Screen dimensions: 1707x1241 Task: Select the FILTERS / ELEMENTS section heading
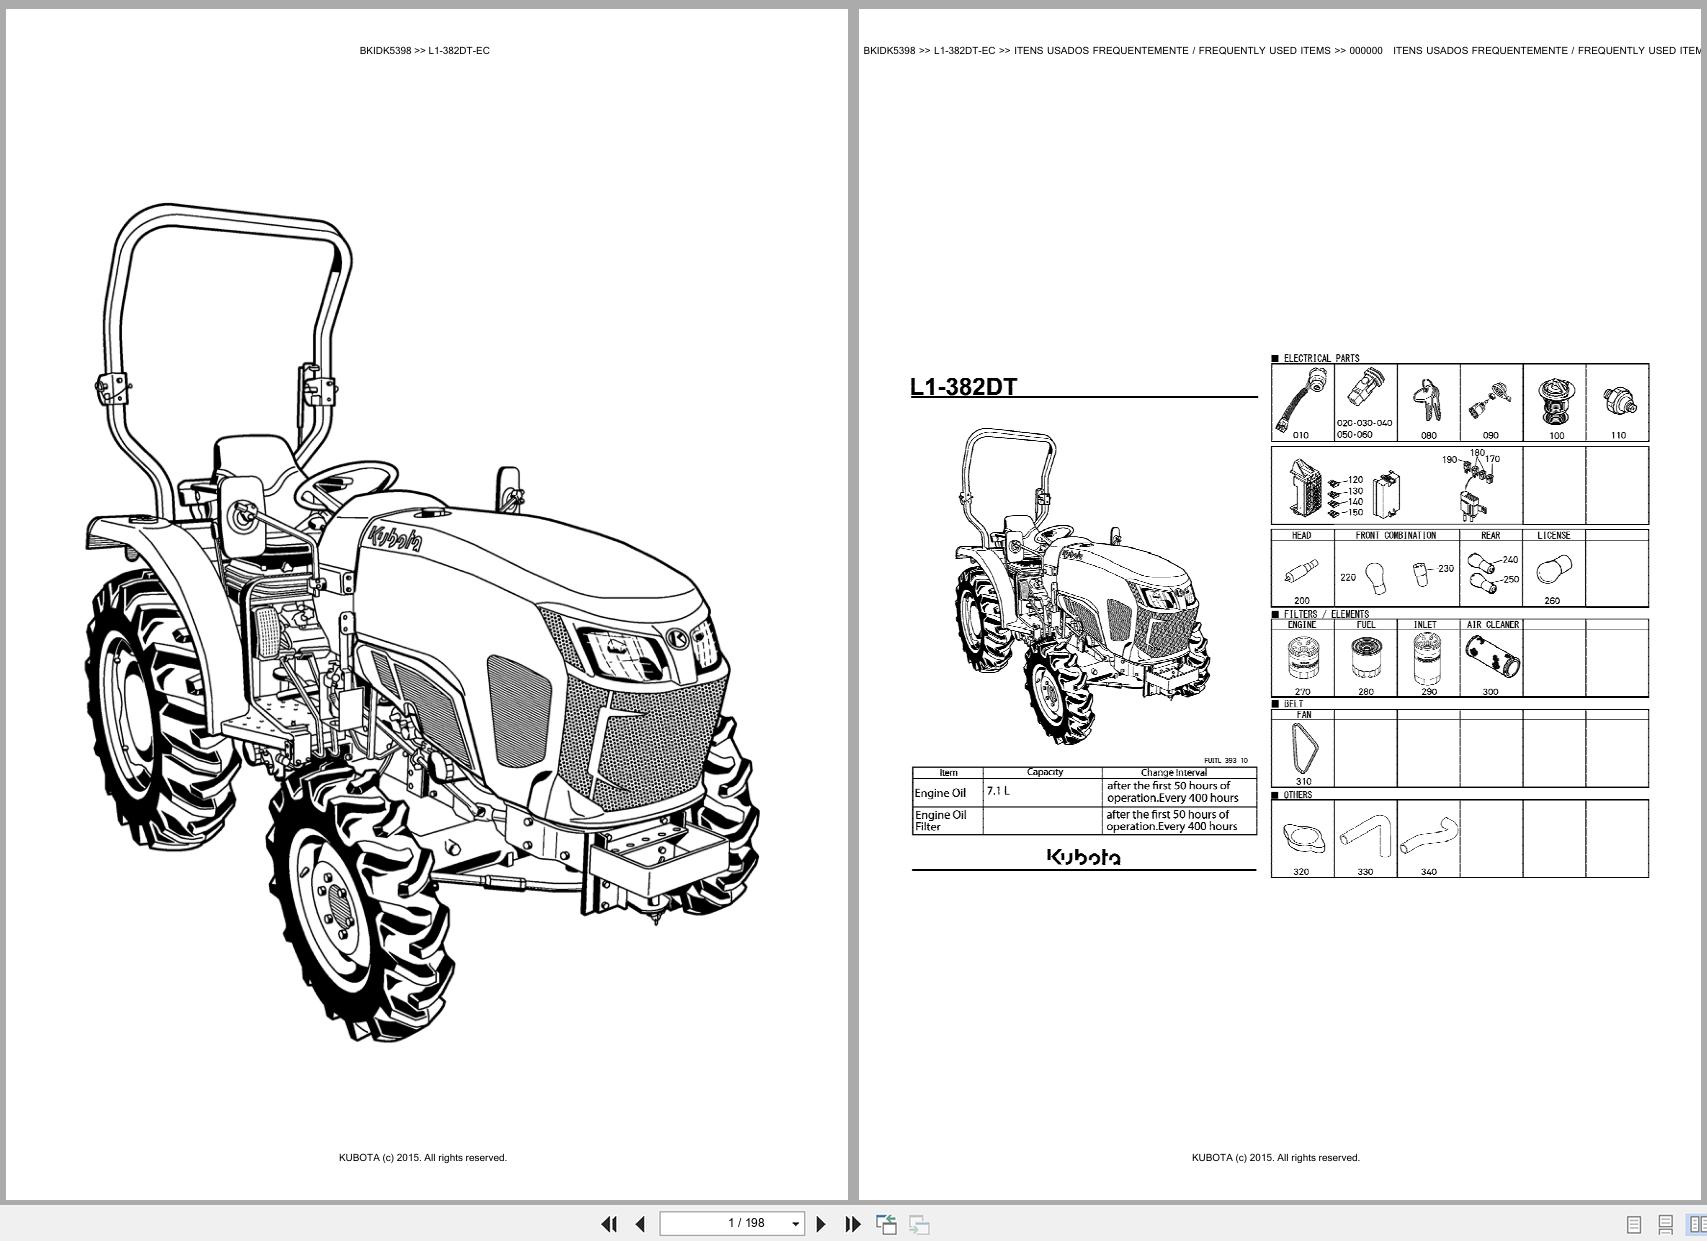click(x=1326, y=614)
